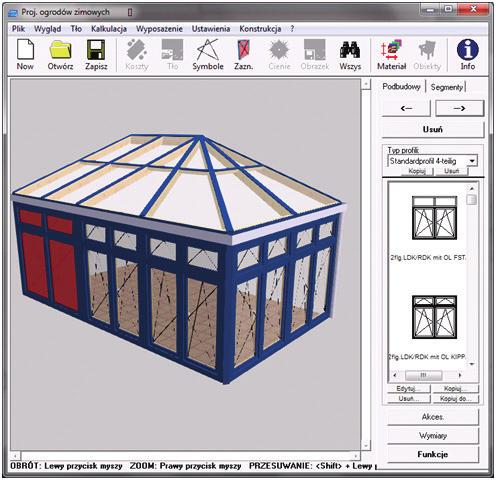The image size is (496, 480).
Task: Click the Wszys binoculars icon
Action: click(x=350, y=54)
